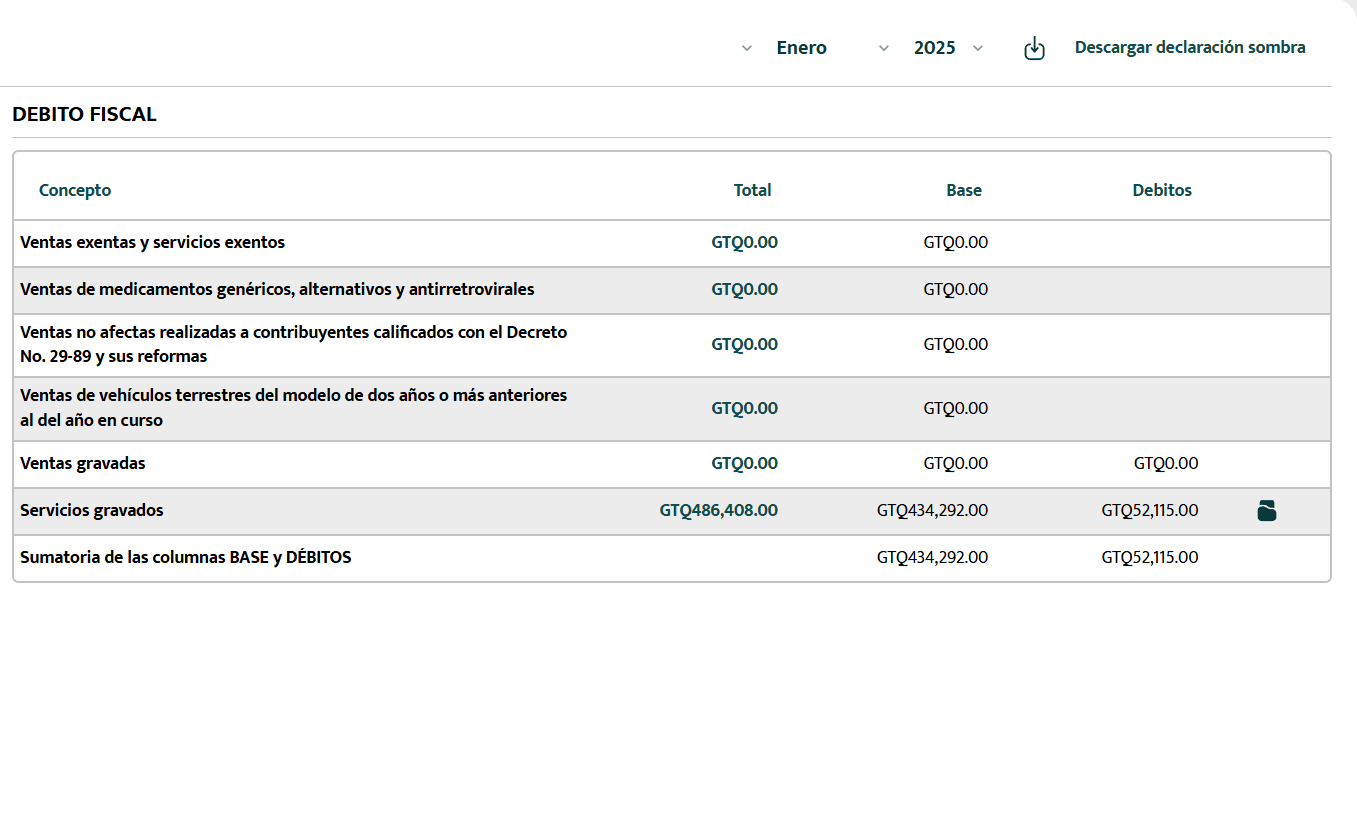Open the folder icon on Servicios gravados row
Viewport: 1357px width, 818px height.
[1267, 510]
